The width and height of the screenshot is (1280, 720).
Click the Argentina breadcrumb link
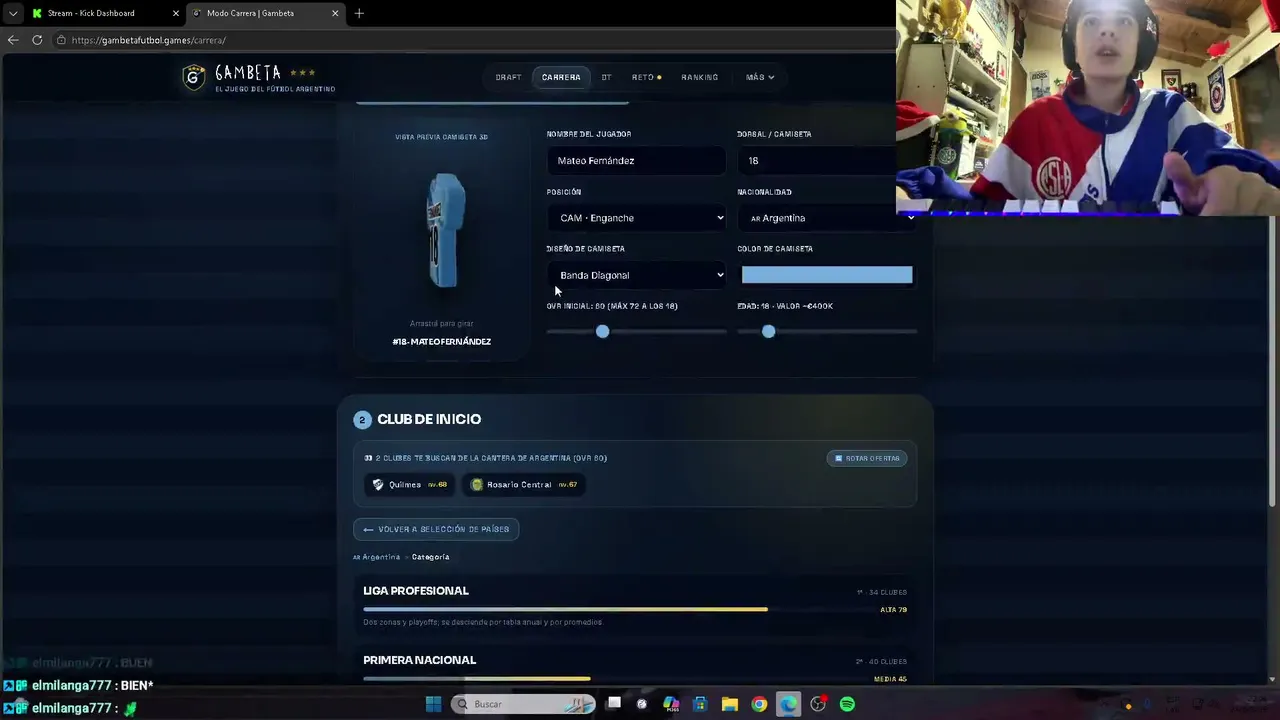click(x=377, y=557)
